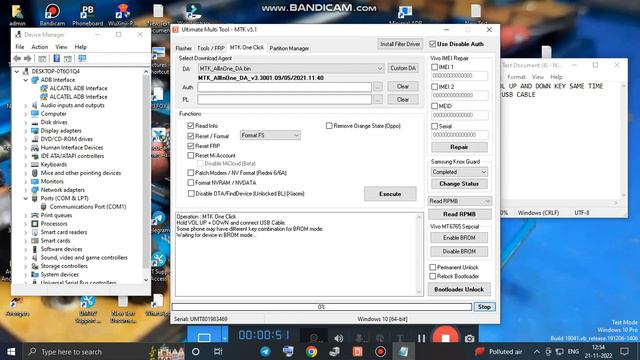Open the Samsung Knox Guard Completed dropdown
The height and width of the screenshot is (360, 640).
459,172
